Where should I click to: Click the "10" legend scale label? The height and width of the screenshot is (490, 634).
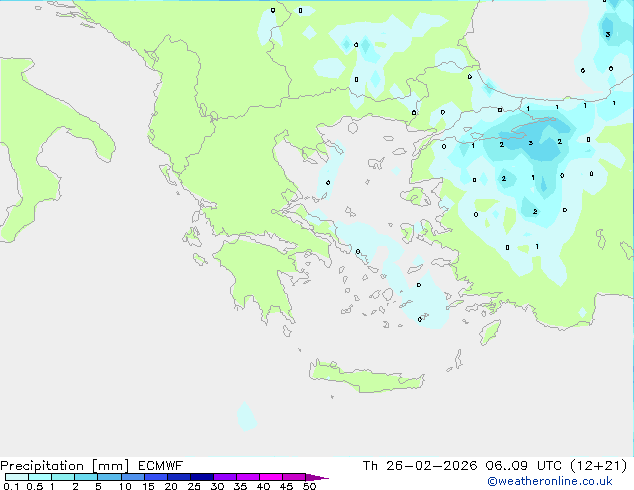[x=125, y=486]
